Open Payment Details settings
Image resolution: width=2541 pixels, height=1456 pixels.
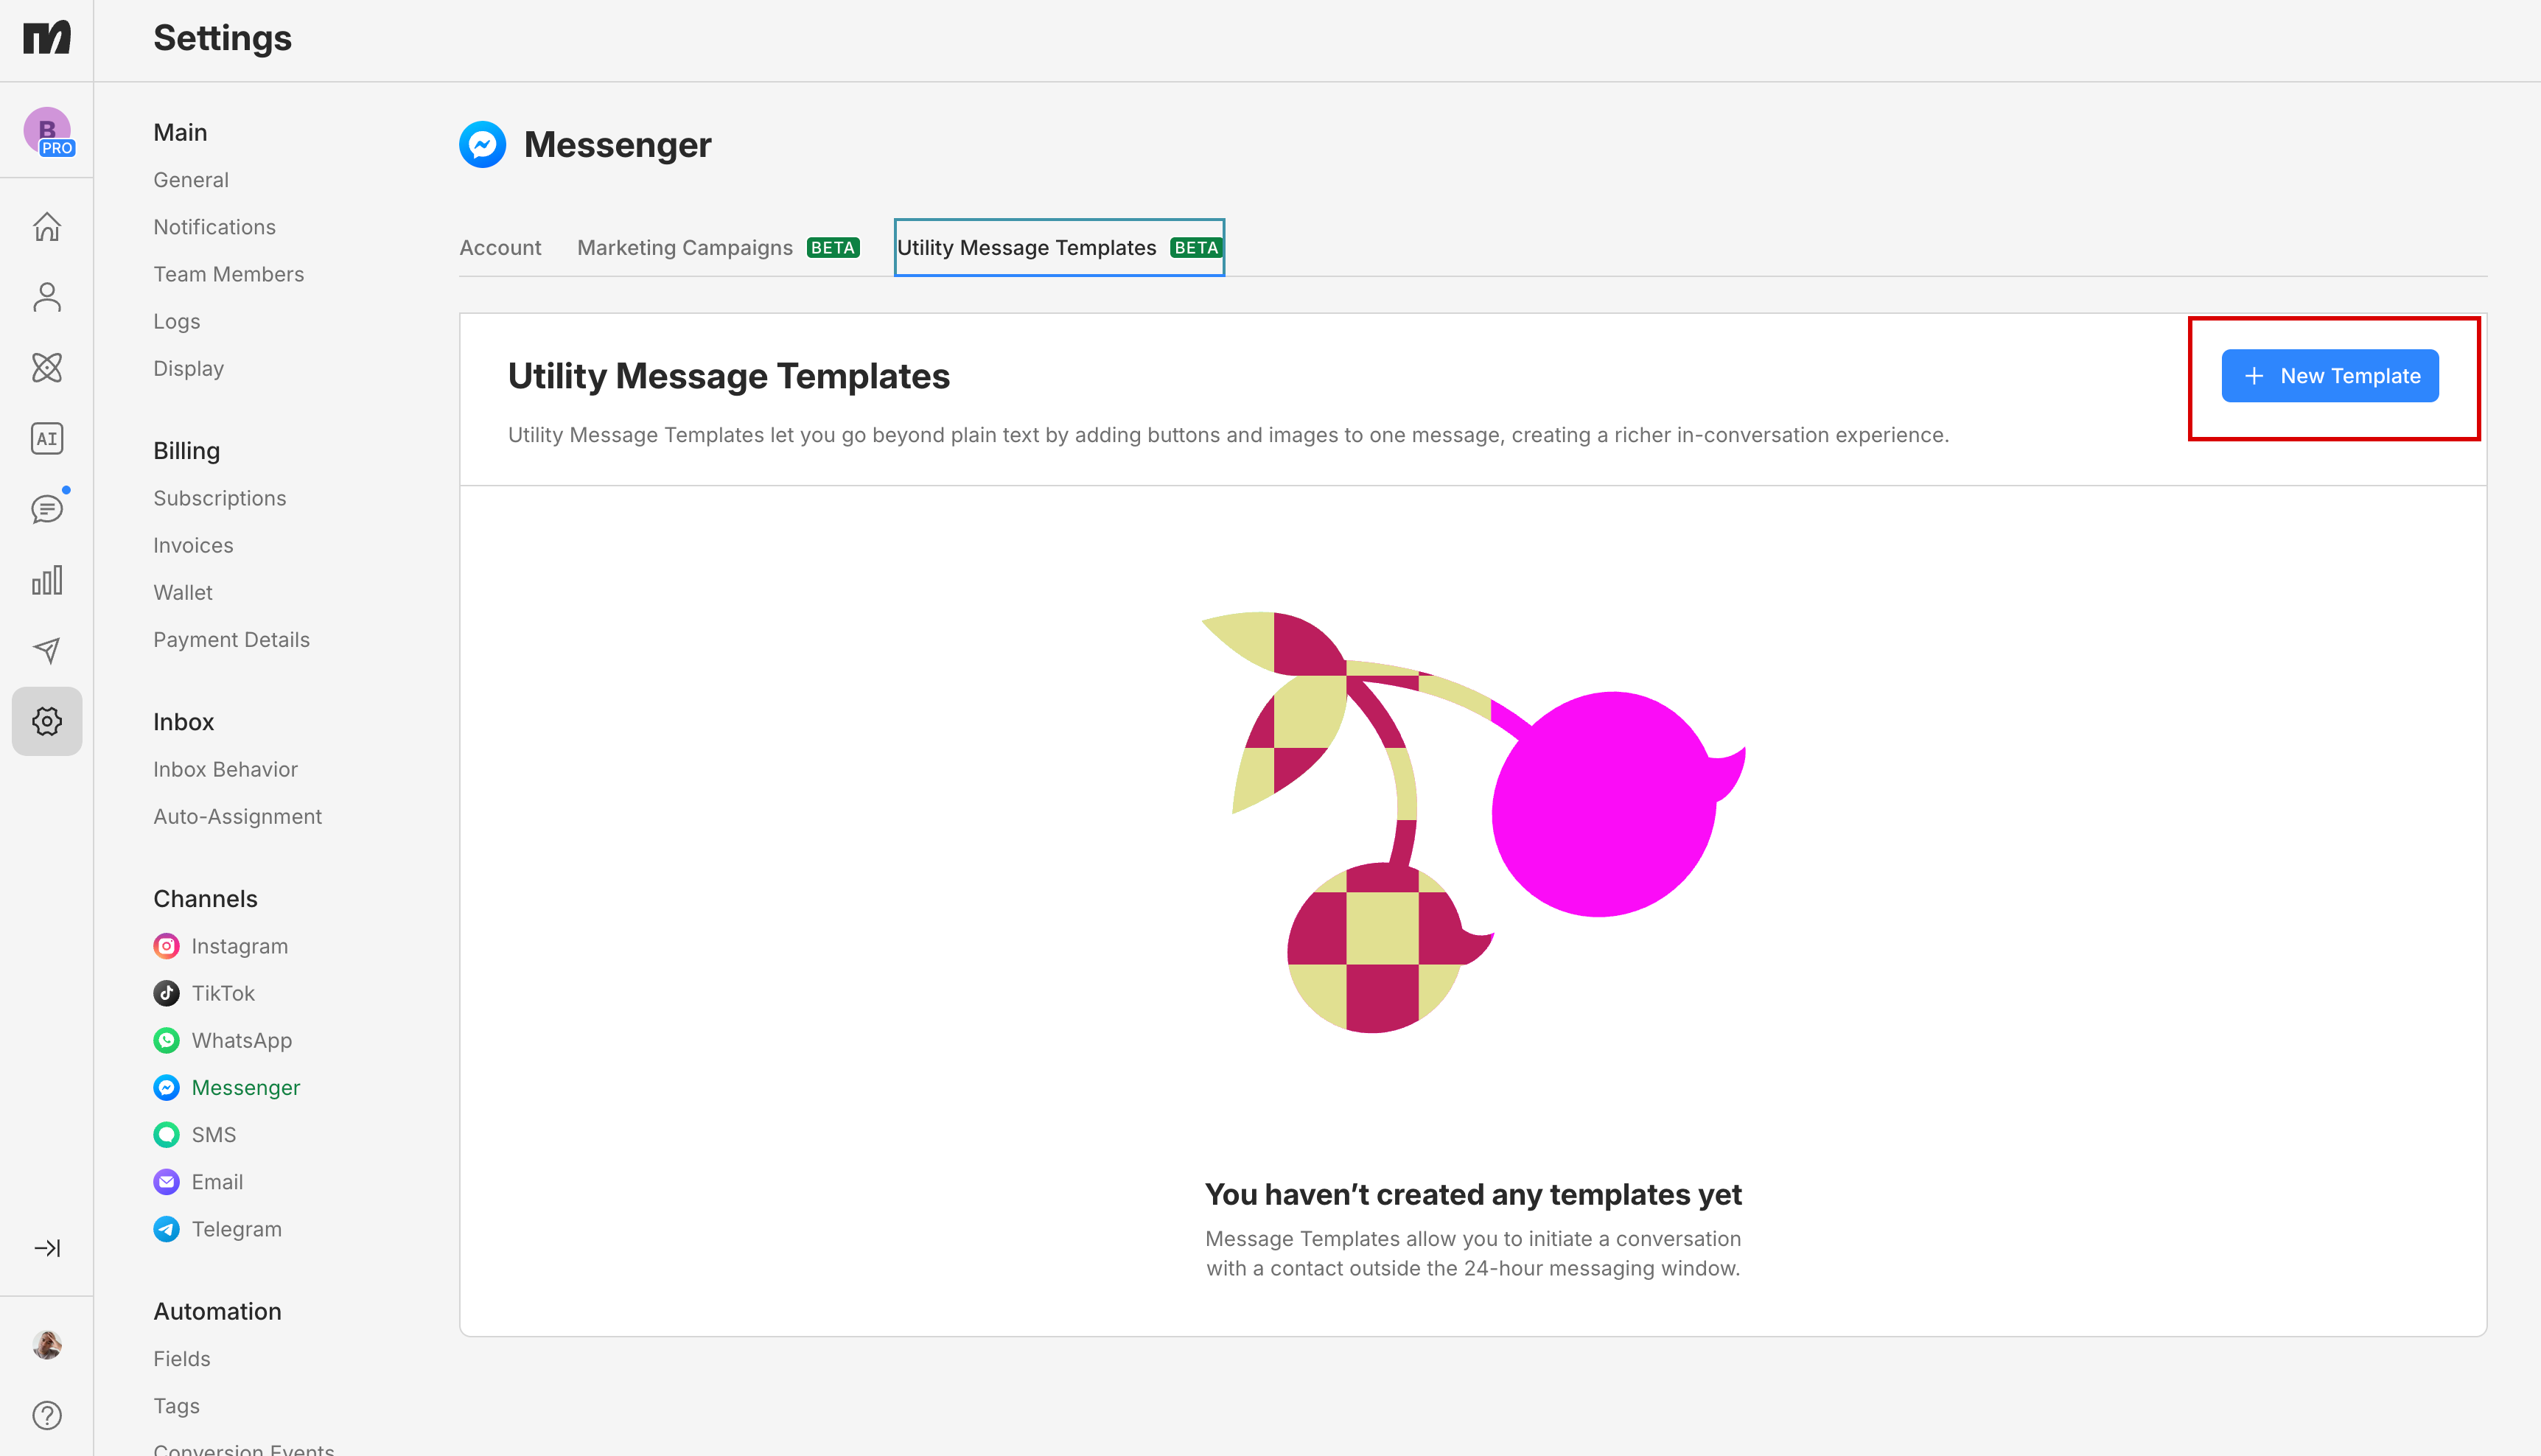231,639
